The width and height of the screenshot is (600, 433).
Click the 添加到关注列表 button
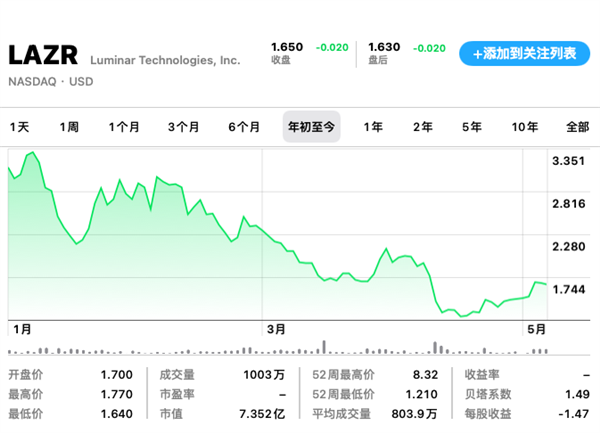[x=524, y=54]
